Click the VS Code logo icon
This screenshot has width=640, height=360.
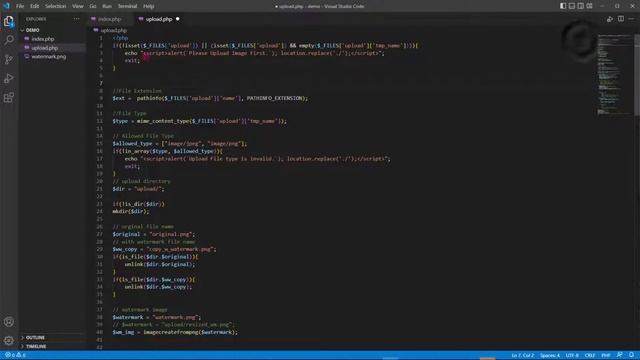[x=6, y=6]
